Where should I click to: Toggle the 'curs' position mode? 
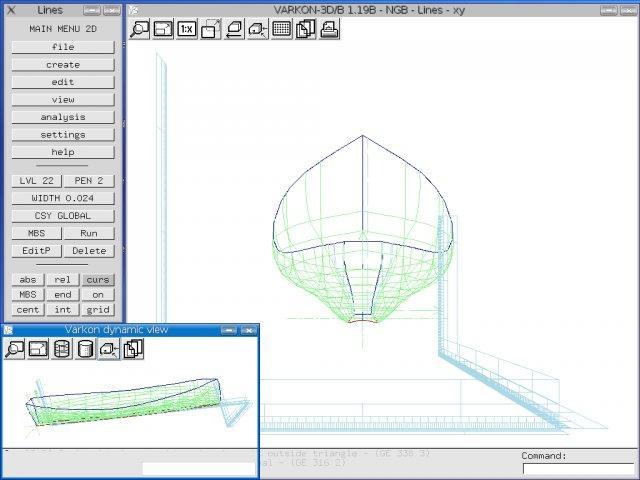point(97,280)
